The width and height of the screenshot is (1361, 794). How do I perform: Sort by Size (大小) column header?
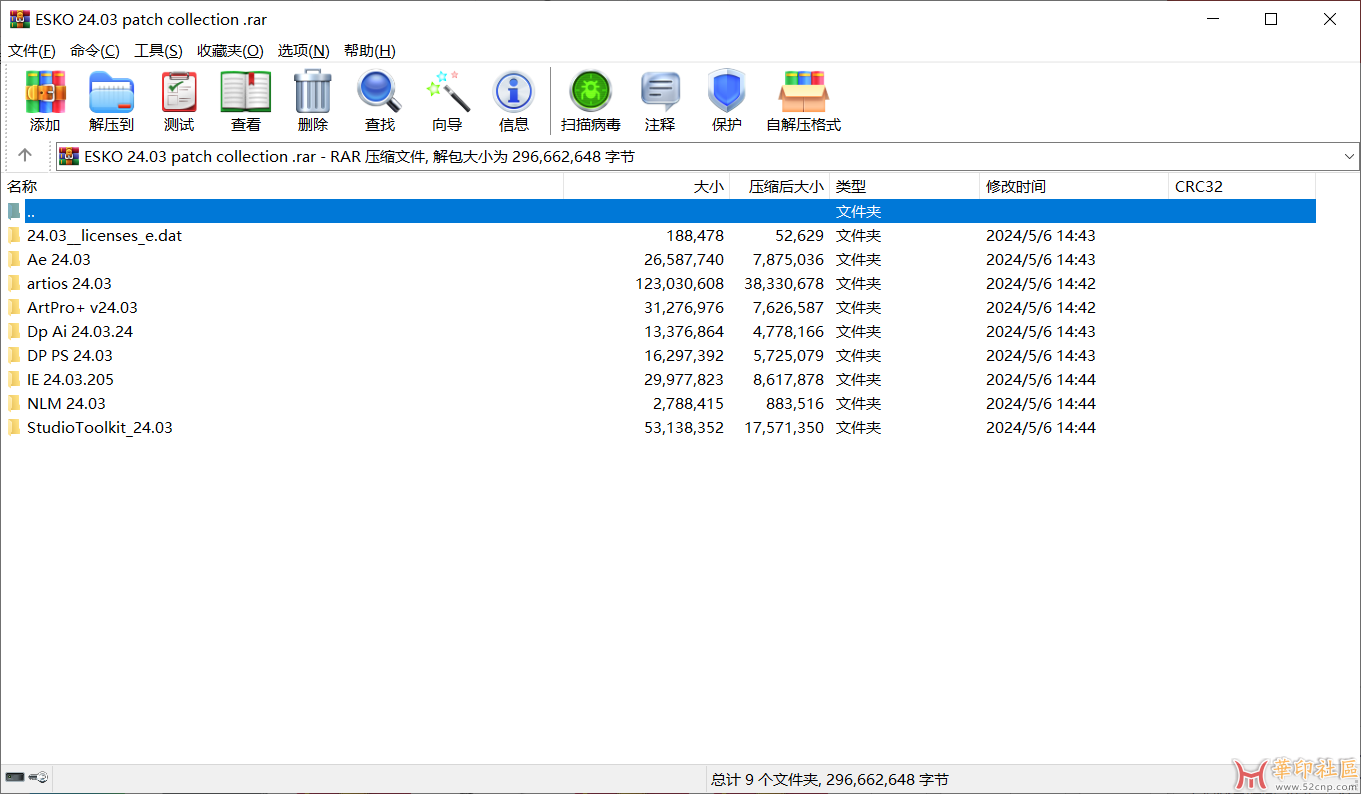647,187
